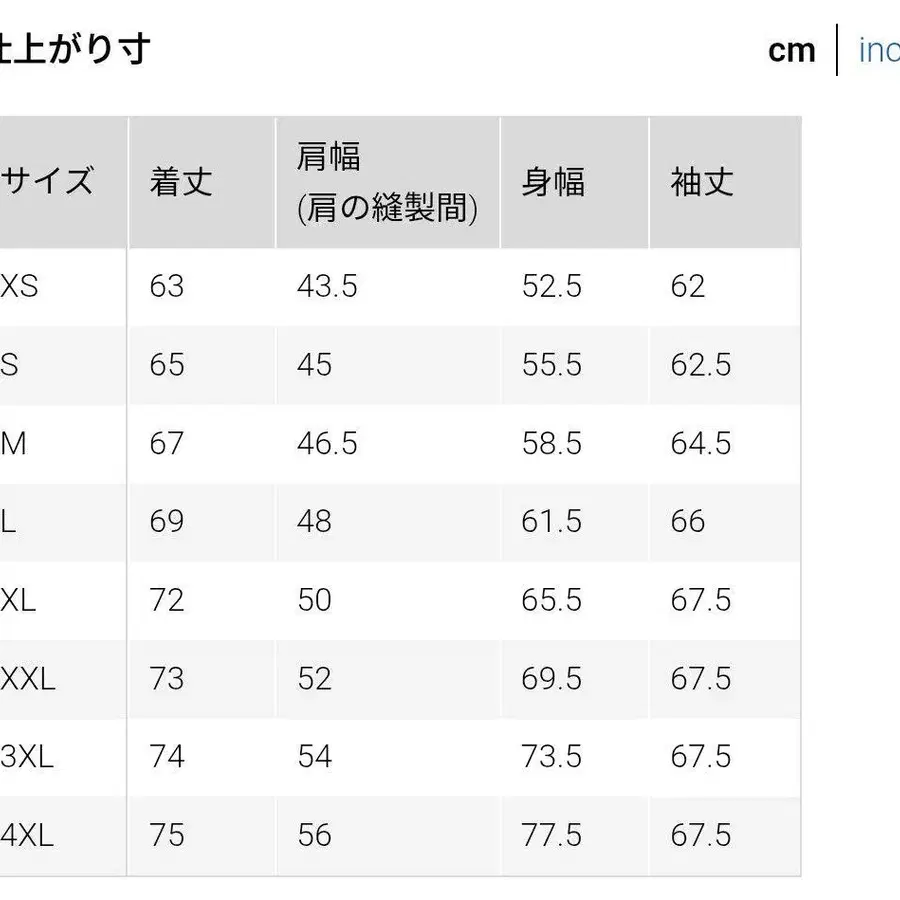Screen dimensions: 900x900
Task: Select the サイズ column header
Action: click(48, 182)
